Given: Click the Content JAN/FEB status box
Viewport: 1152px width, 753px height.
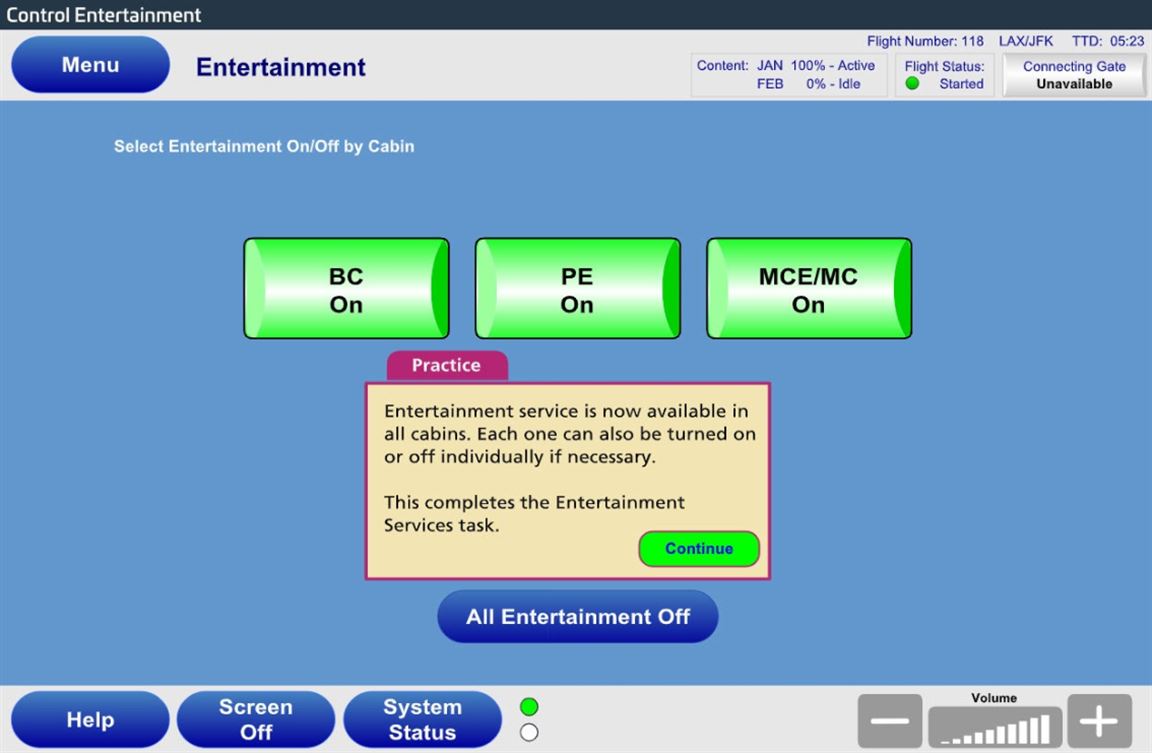Looking at the screenshot, I should tap(788, 75).
